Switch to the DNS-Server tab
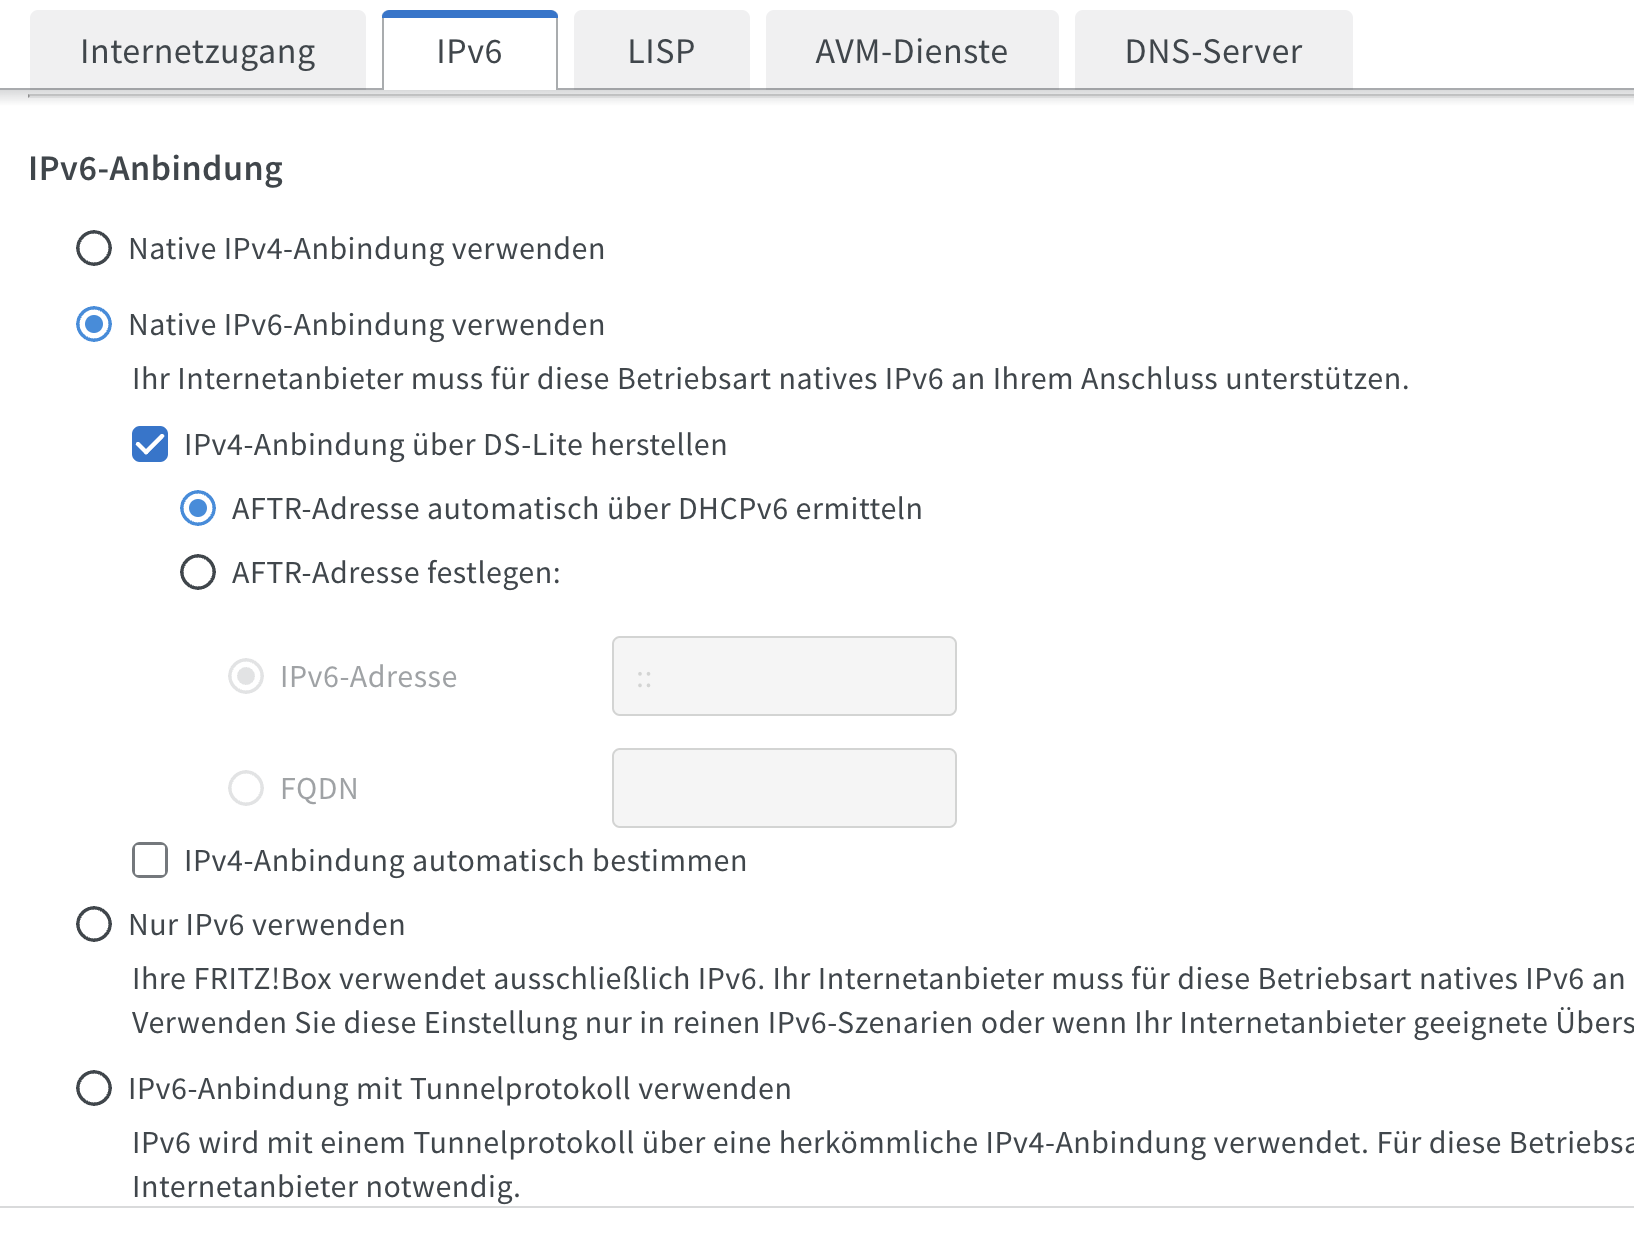The height and width of the screenshot is (1238, 1634). click(x=1213, y=51)
